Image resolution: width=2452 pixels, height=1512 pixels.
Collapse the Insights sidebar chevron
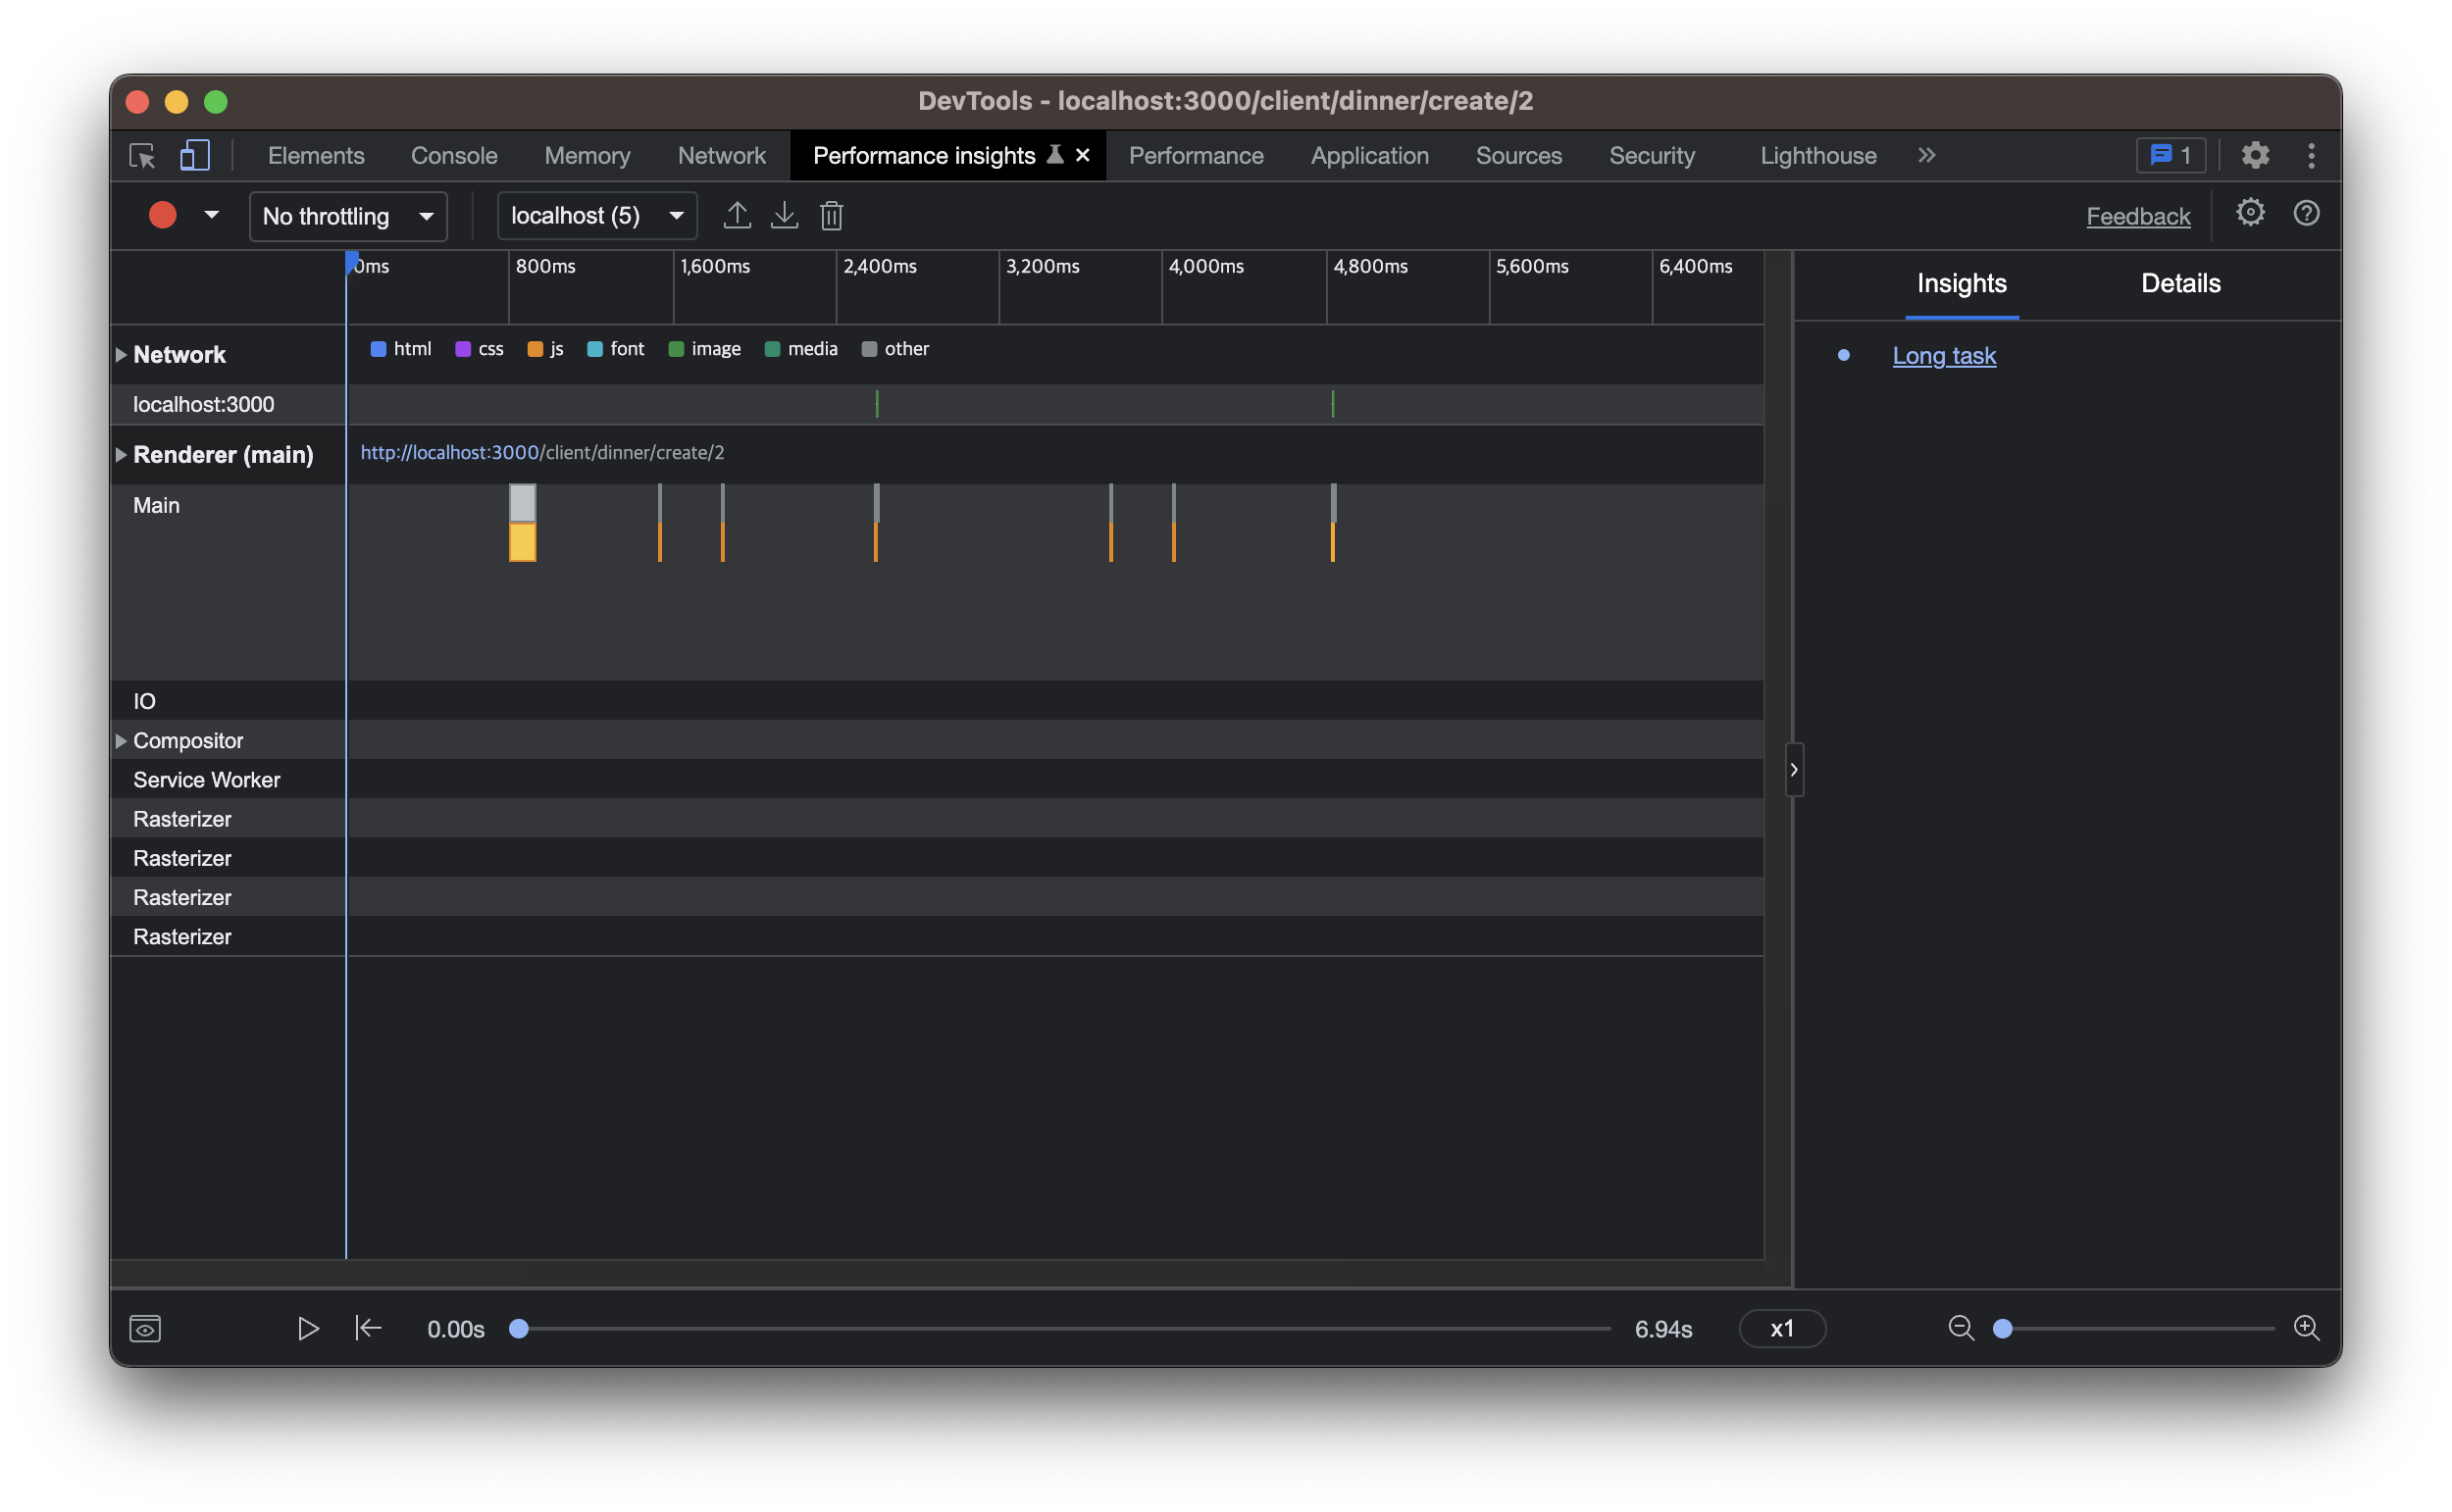[1794, 770]
